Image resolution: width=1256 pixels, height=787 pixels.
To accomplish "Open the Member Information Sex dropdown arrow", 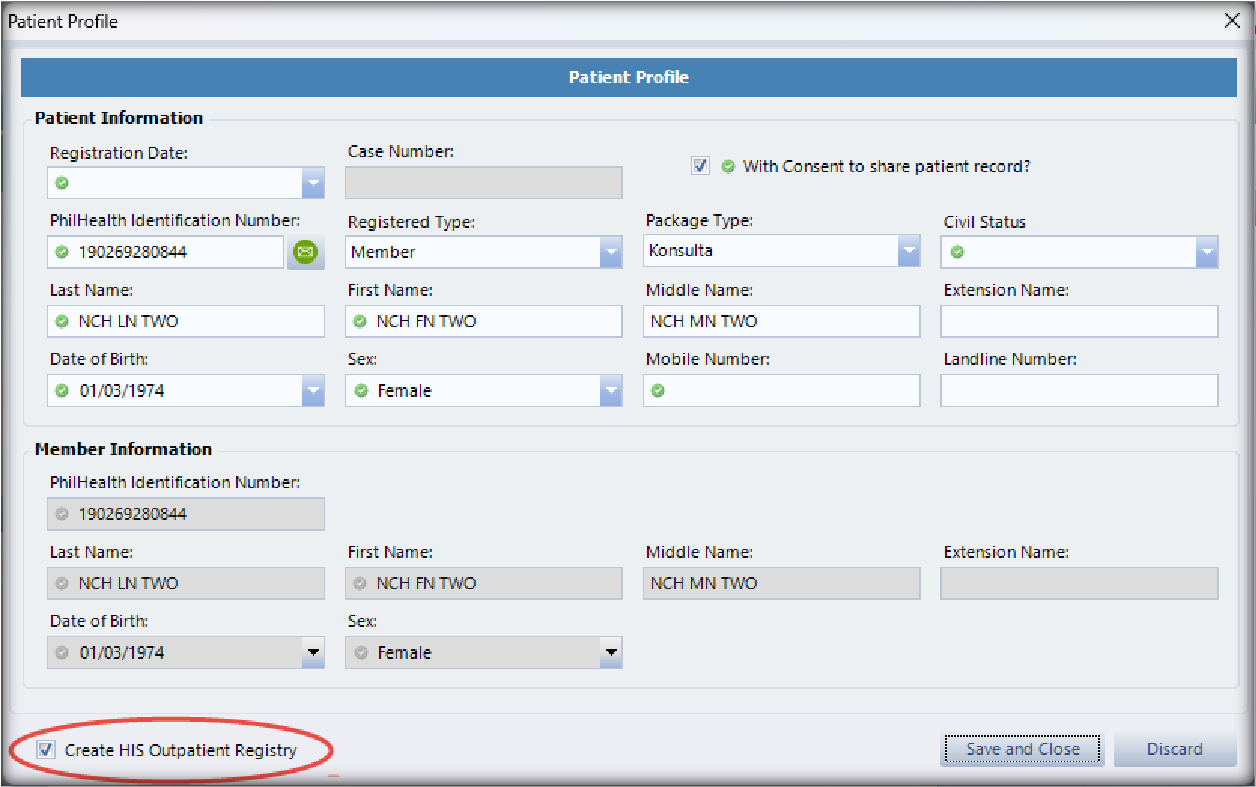I will (610, 653).
